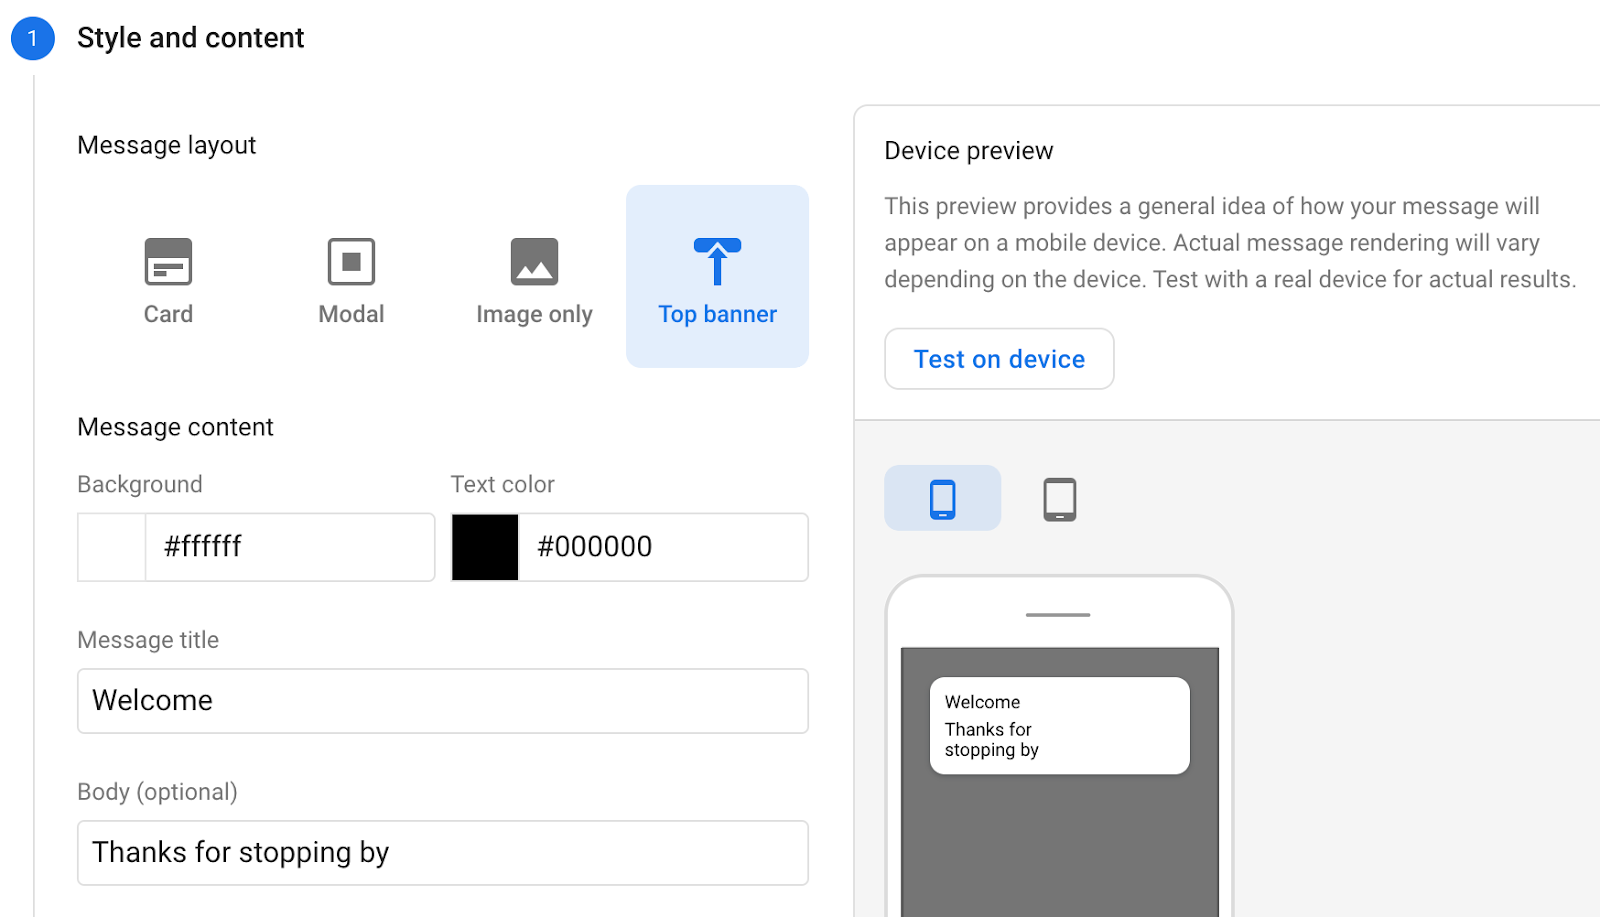Select the Welcome message title field

tap(442, 700)
